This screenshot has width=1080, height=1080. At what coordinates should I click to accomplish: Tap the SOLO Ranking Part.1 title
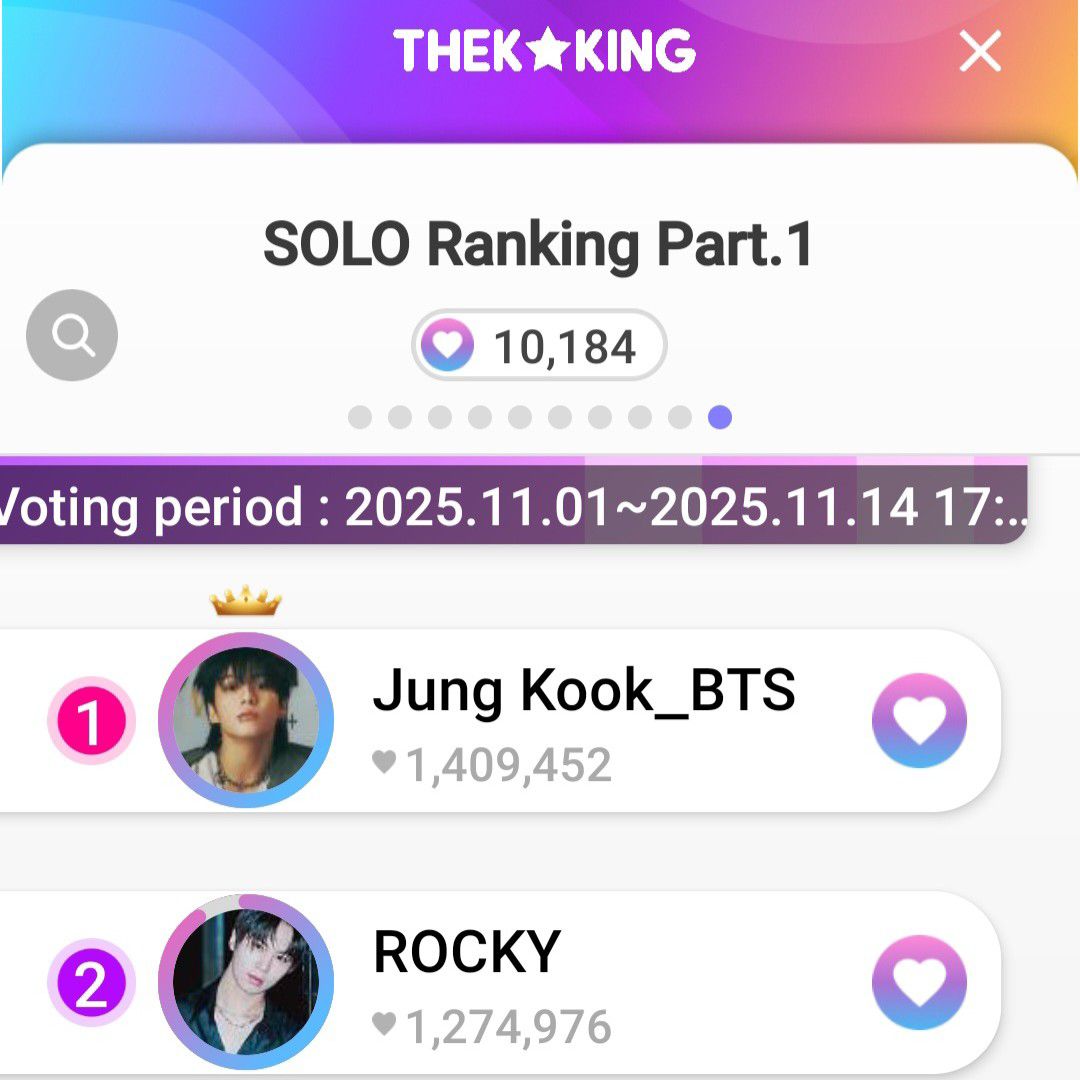pyautogui.click(x=539, y=245)
